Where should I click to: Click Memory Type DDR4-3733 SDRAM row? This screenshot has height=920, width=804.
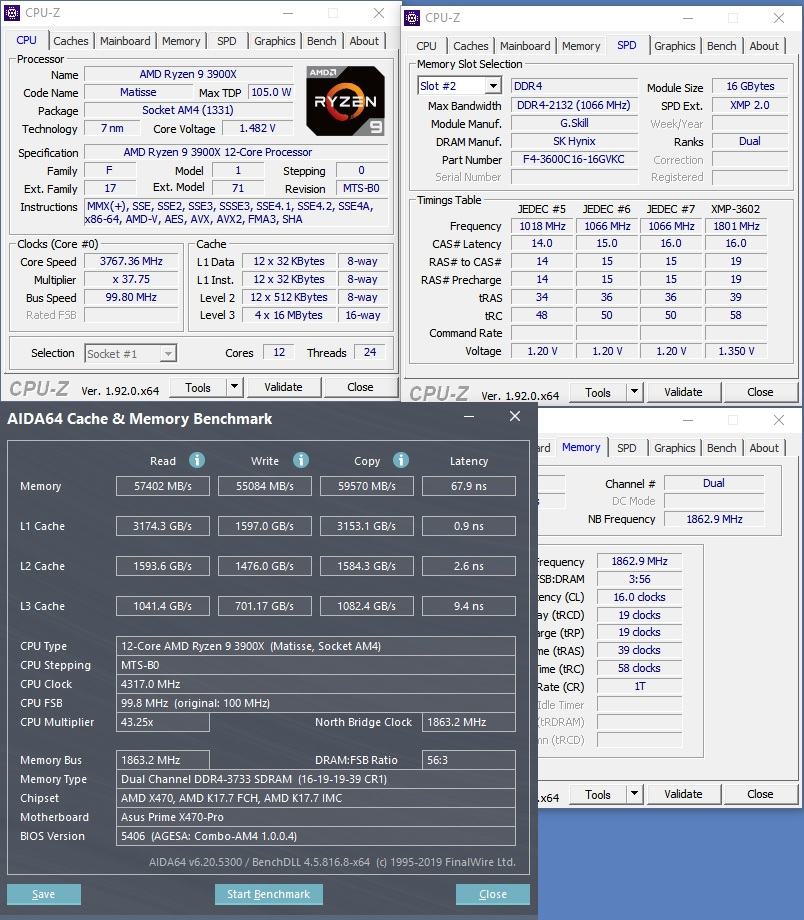pyautogui.click(x=316, y=779)
